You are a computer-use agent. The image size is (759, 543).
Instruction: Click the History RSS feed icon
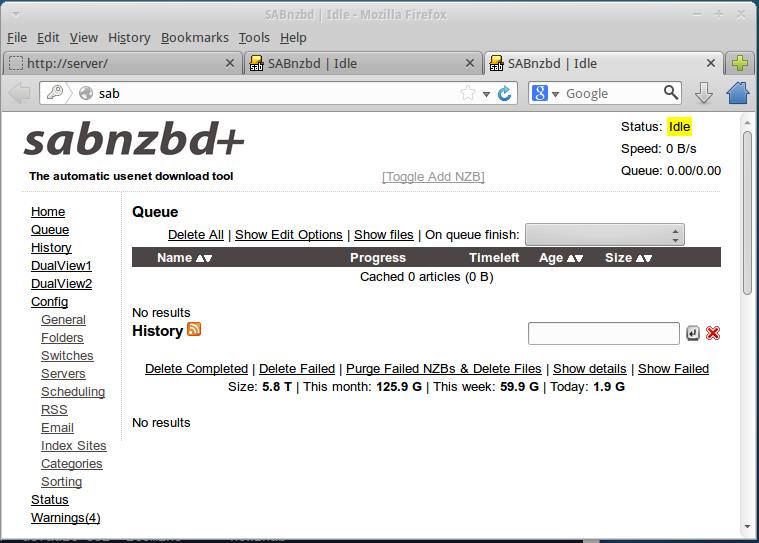(x=194, y=329)
